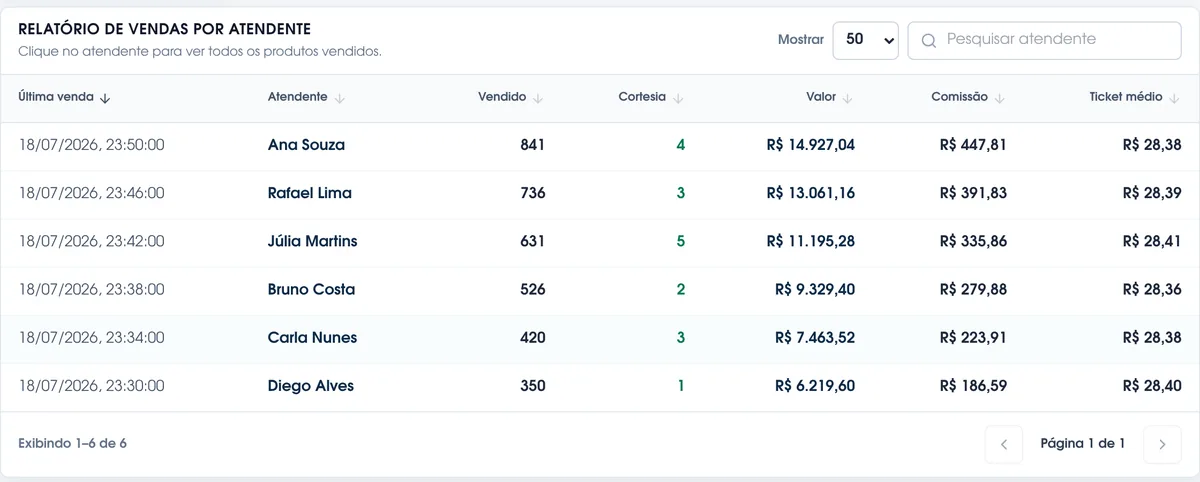Click sort arrow beside Vendido column

tap(538, 98)
